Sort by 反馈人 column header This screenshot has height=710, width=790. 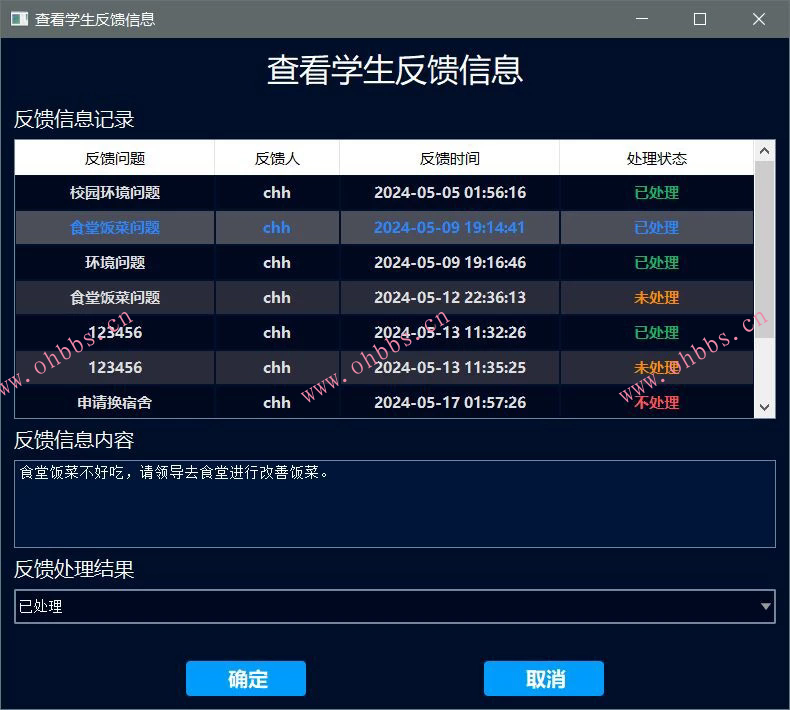[x=277, y=158]
